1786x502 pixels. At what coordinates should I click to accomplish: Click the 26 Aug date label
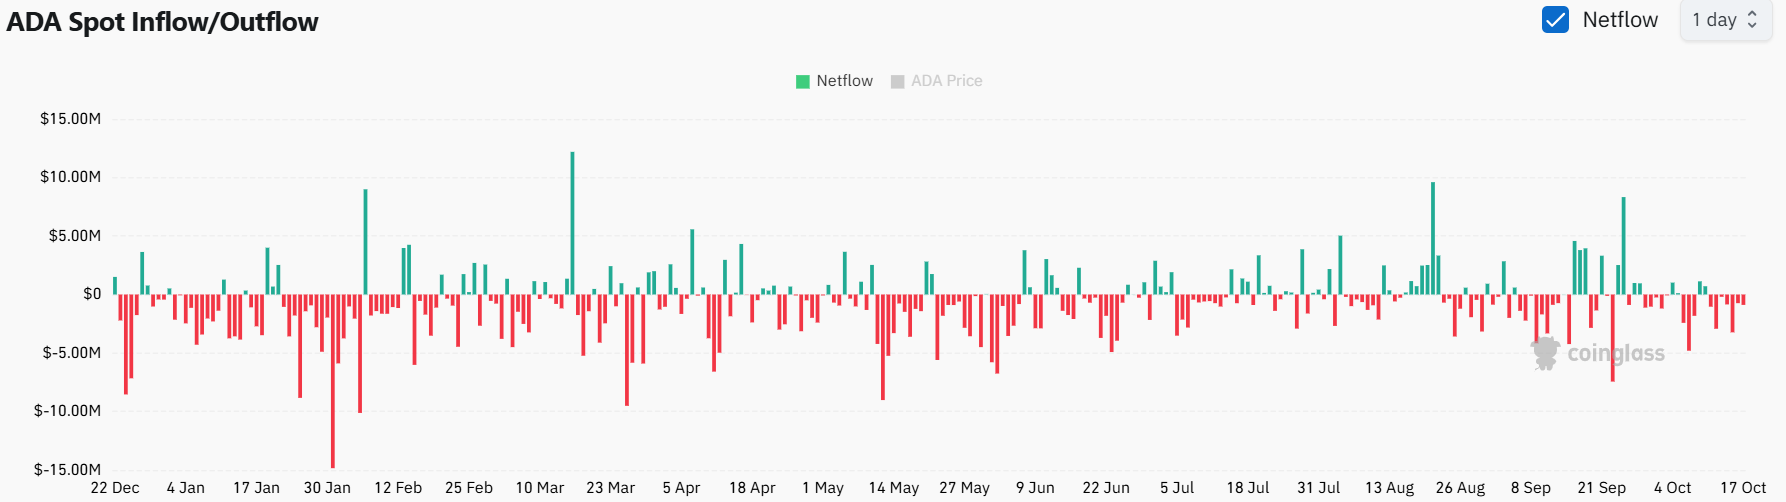pyautogui.click(x=1460, y=488)
